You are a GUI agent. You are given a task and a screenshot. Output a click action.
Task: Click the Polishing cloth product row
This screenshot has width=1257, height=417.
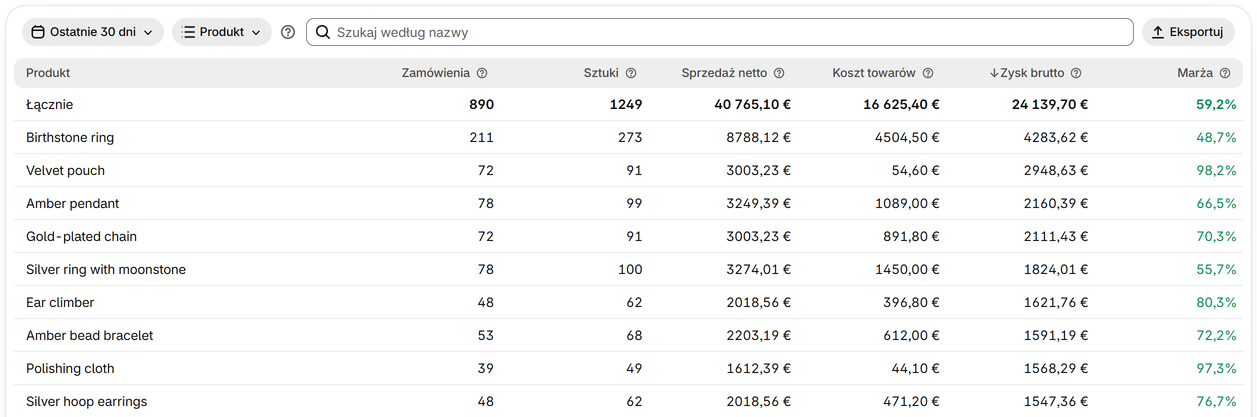pyautogui.click(x=628, y=368)
